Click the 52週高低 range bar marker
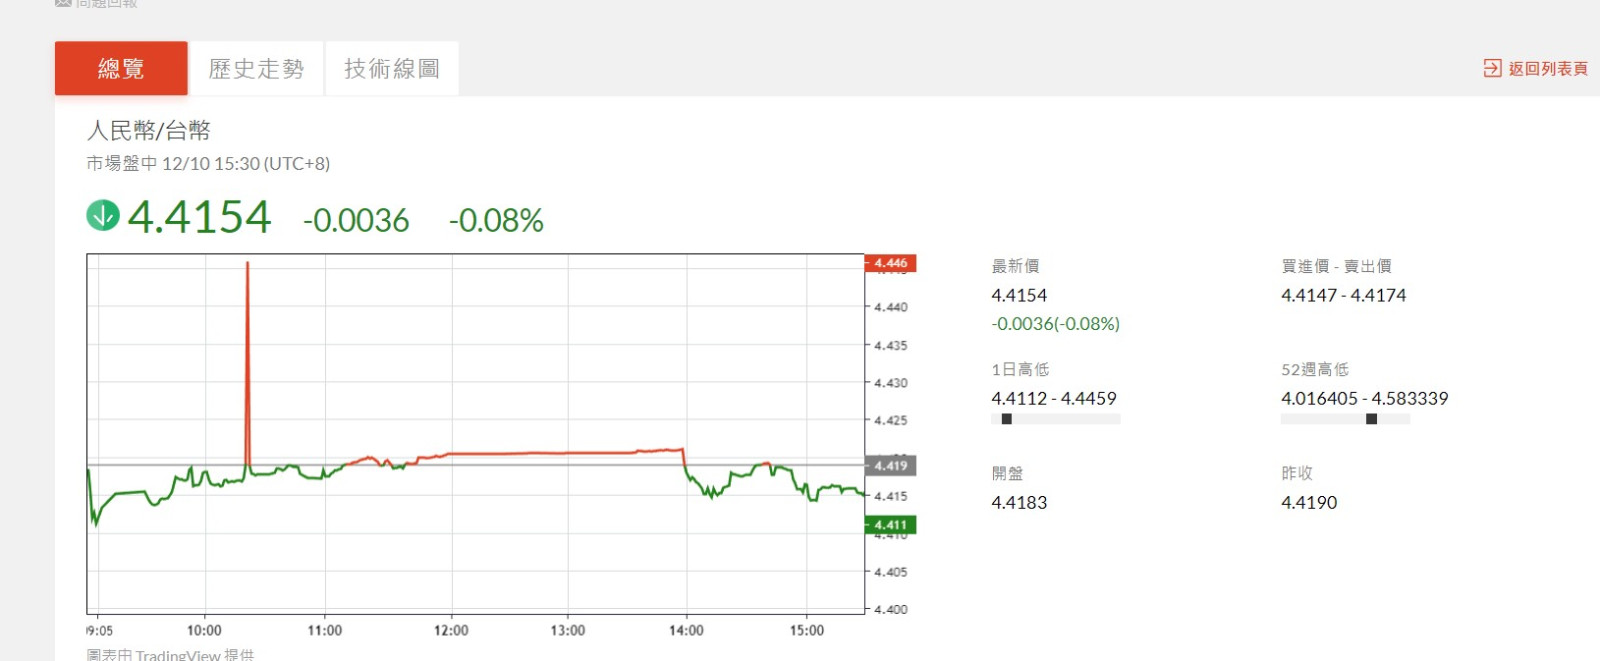The image size is (1600, 661). pos(1371,419)
